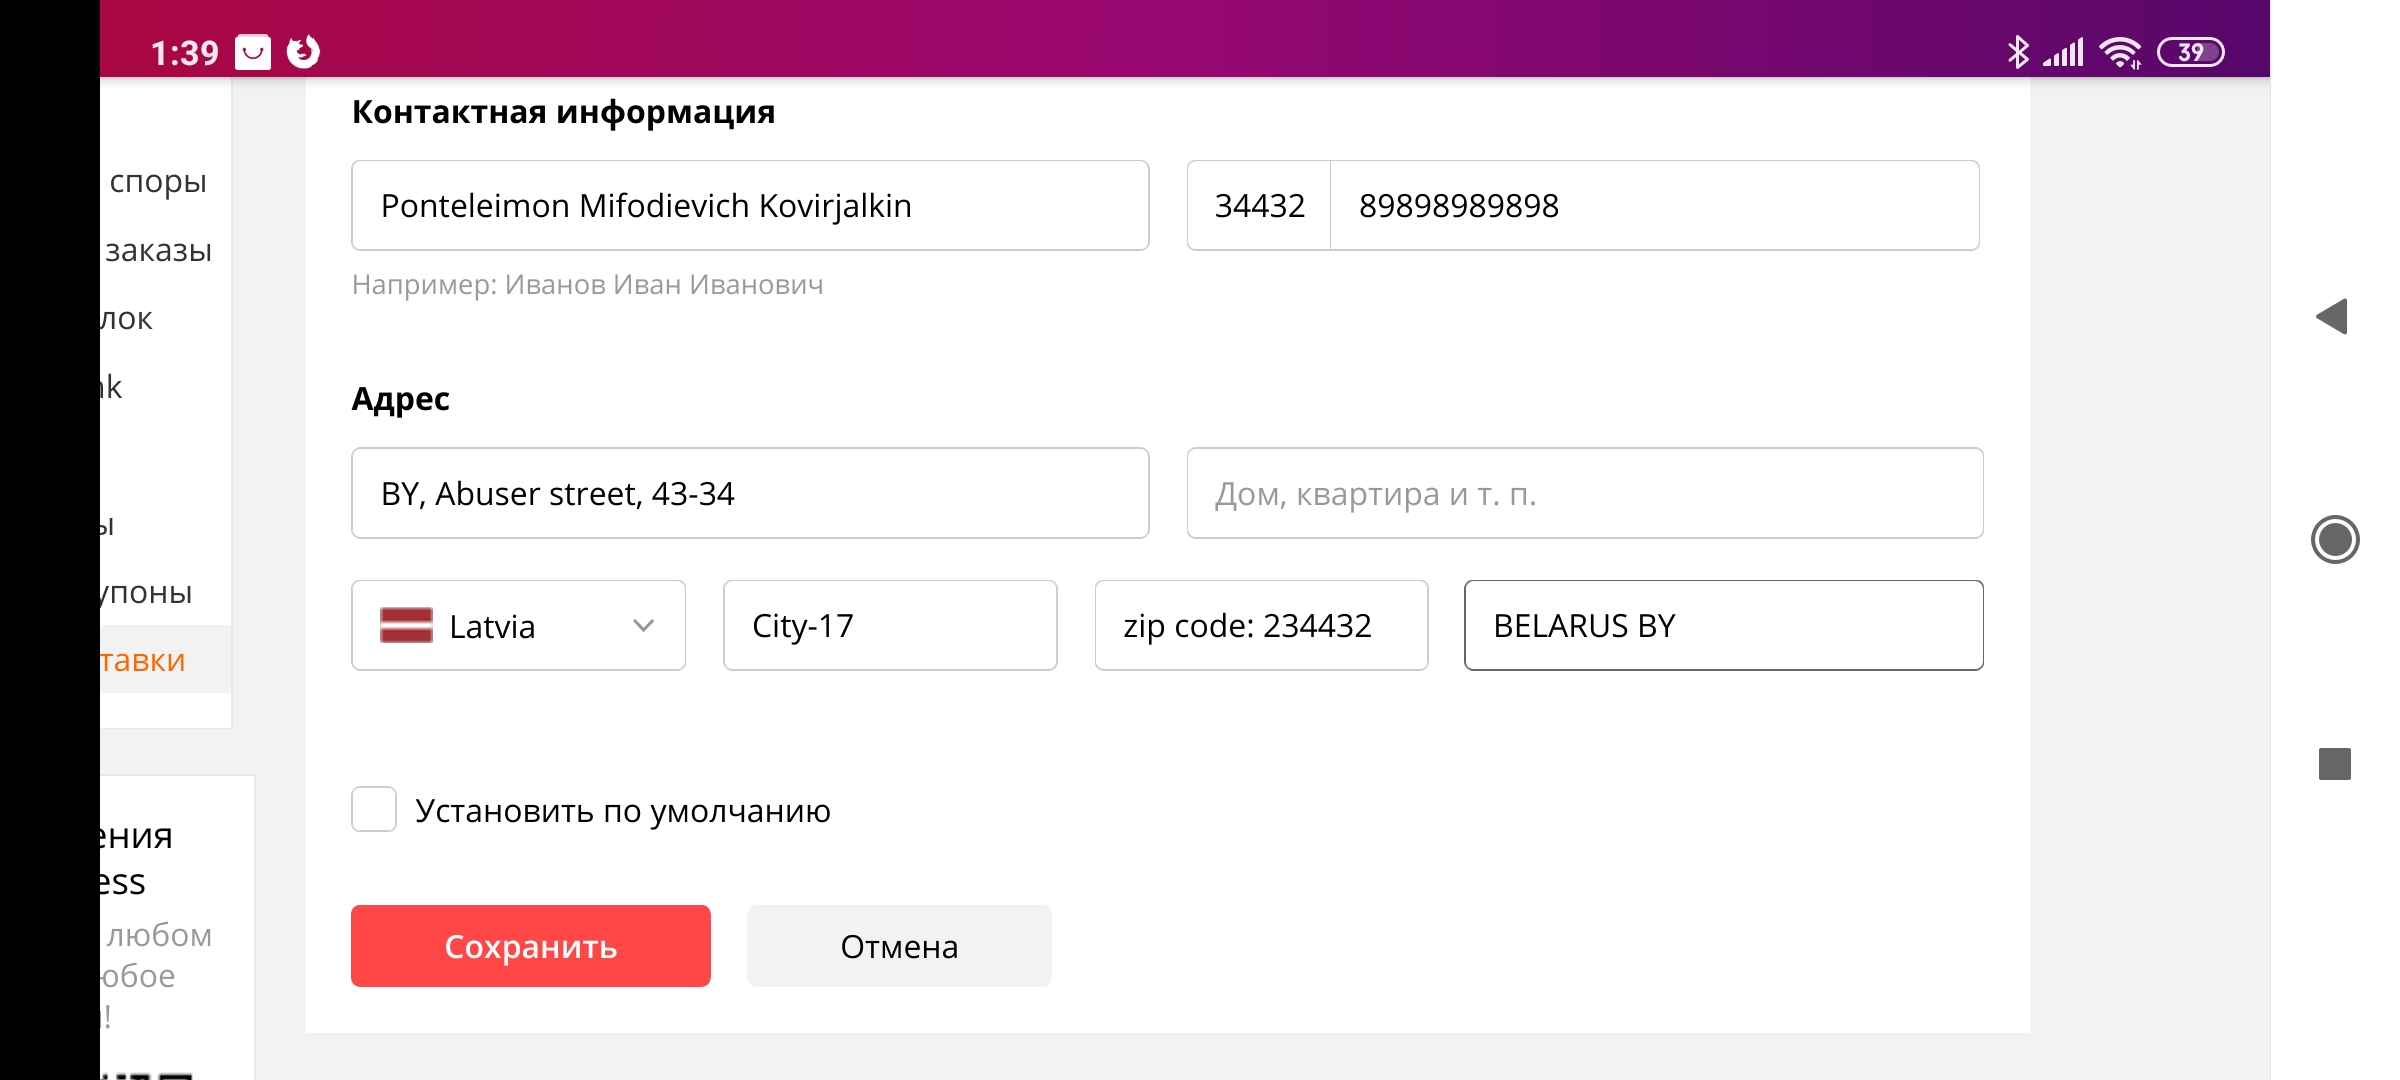Click the Отмена button

coord(899,946)
